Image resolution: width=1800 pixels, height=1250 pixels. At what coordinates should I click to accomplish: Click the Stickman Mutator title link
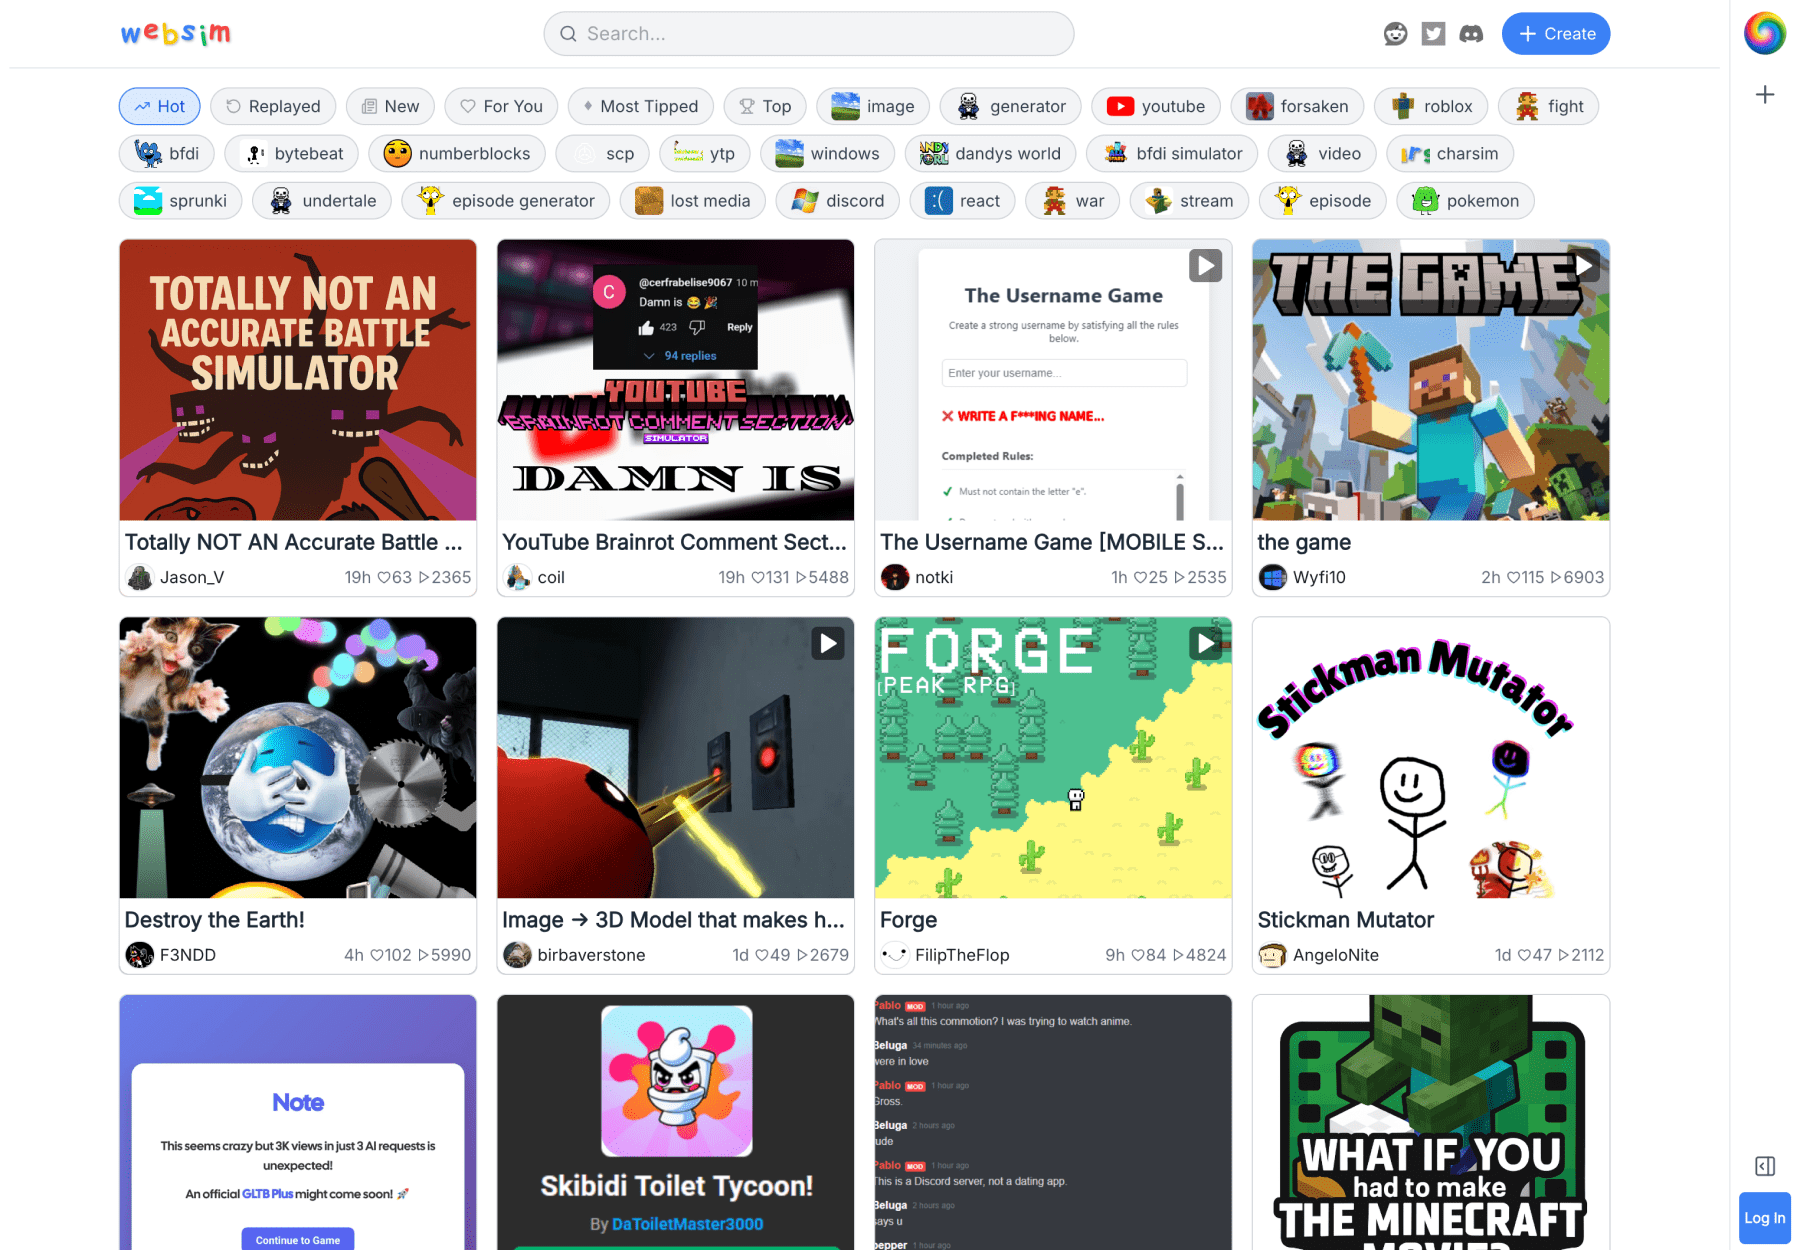tap(1346, 920)
